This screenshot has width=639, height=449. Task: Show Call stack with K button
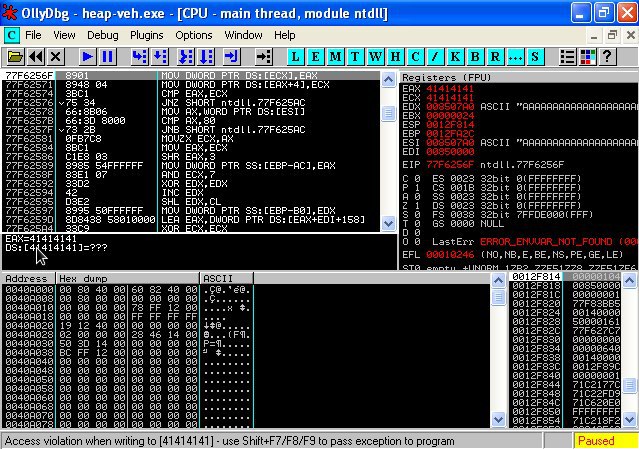coord(455,57)
